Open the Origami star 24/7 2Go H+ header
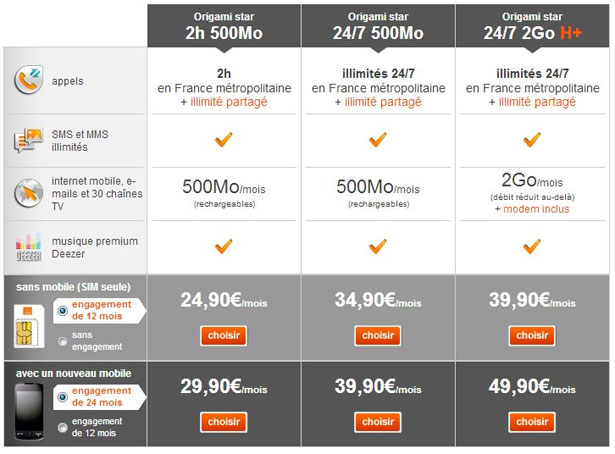 click(x=532, y=23)
